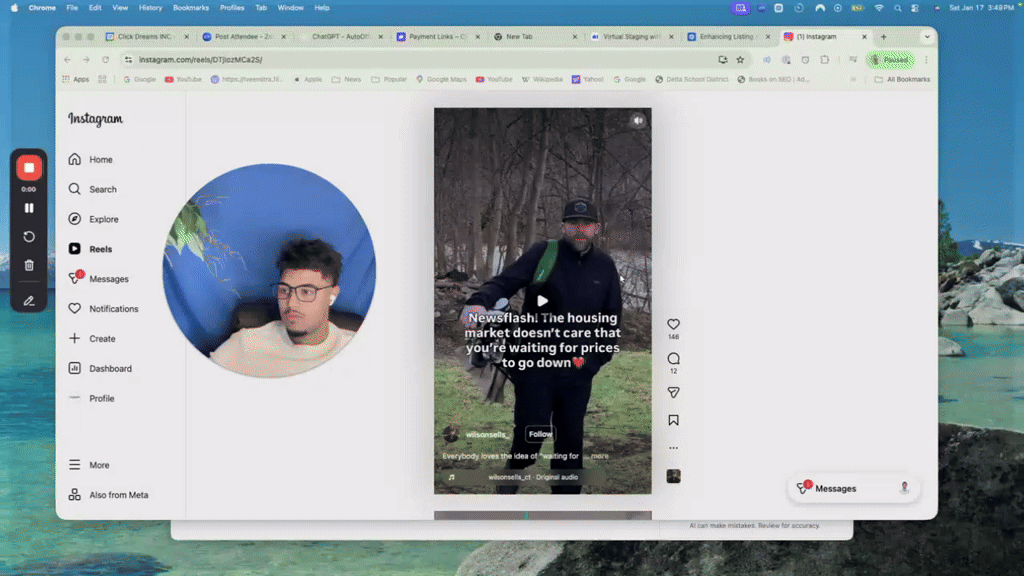Open Explore in Instagram sidebar
The width and height of the screenshot is (1024, 576).
pyautogui.click(x=93, y=219)
